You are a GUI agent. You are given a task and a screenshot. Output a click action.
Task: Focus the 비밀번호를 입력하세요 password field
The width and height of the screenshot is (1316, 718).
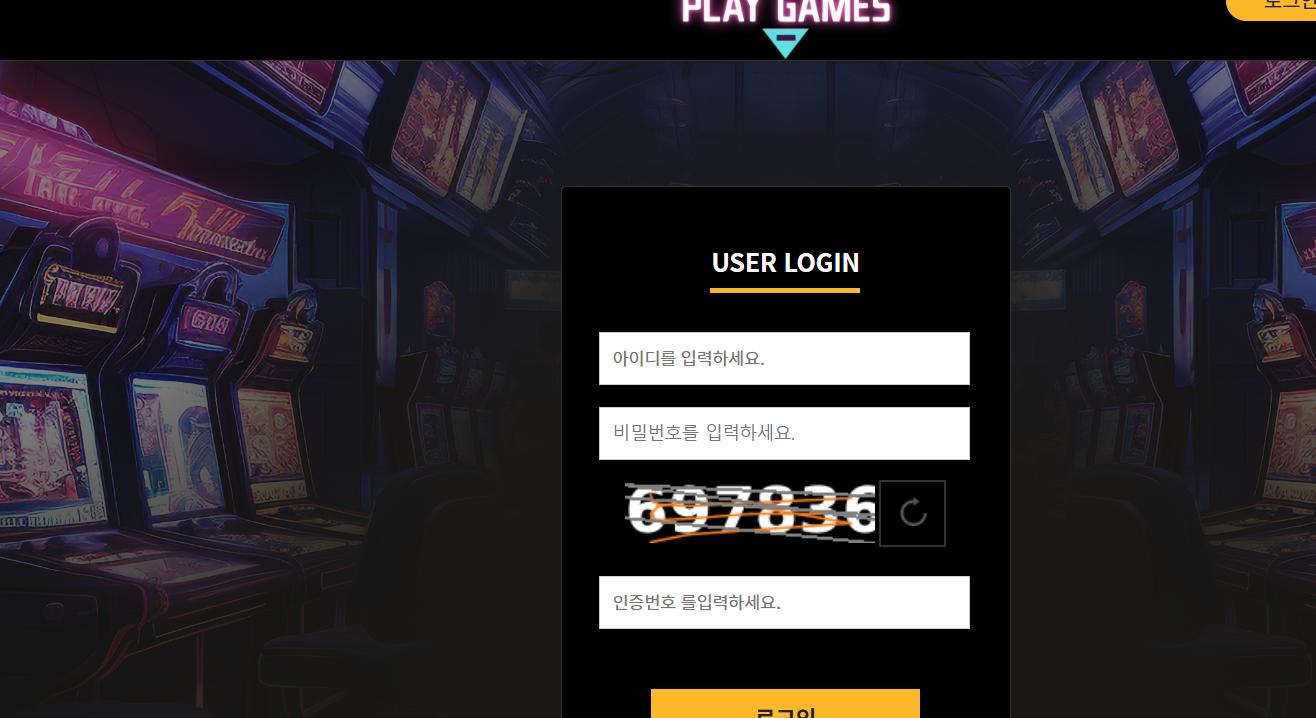coord(784,433)
